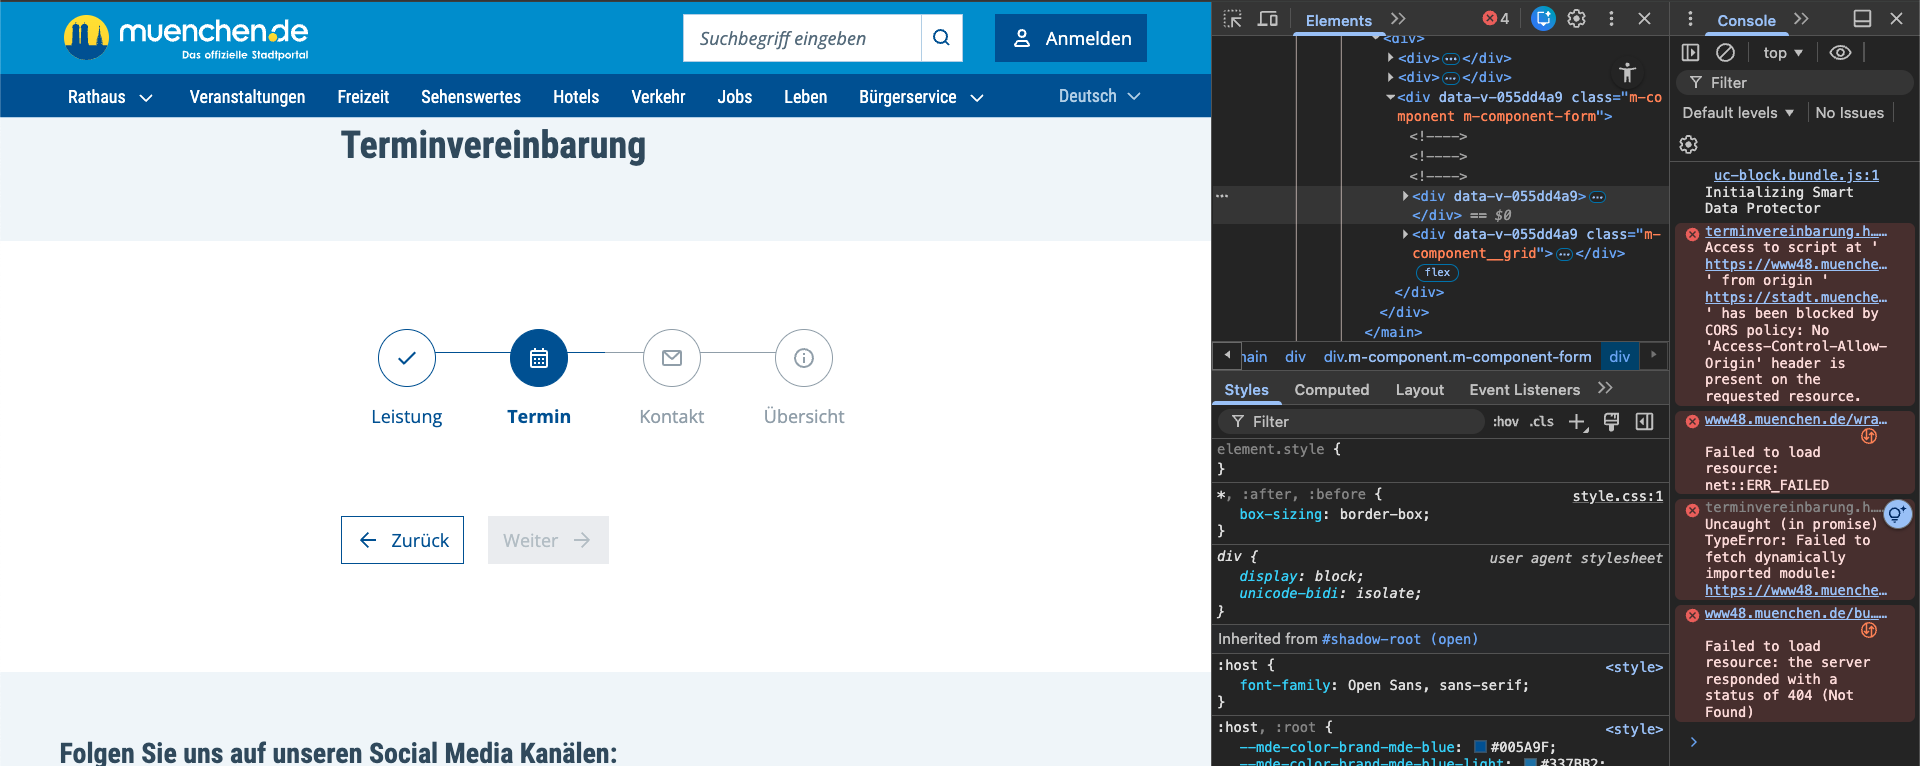Click the search magnifier icon on the website

click(x=941, y=38)
